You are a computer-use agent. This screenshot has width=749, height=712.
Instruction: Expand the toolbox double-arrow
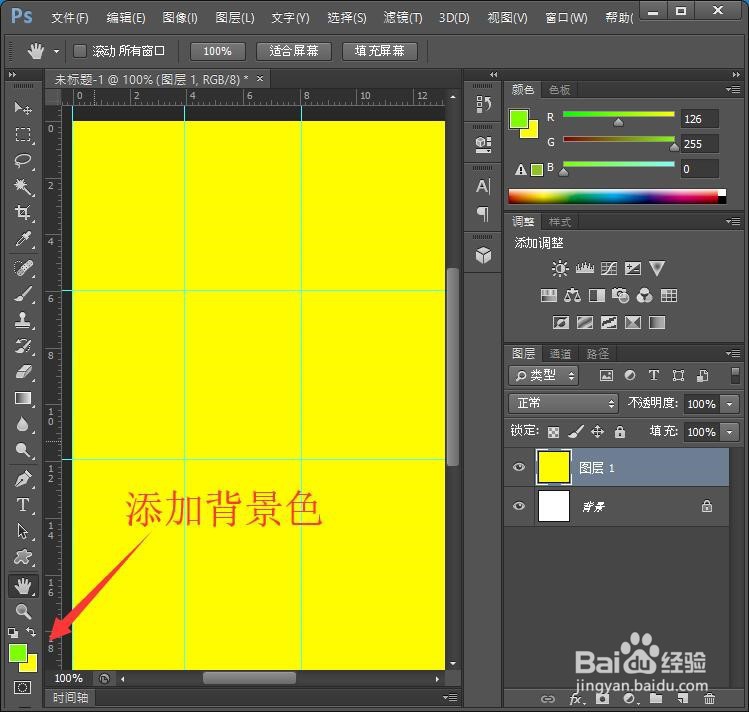tap(12, 74)
